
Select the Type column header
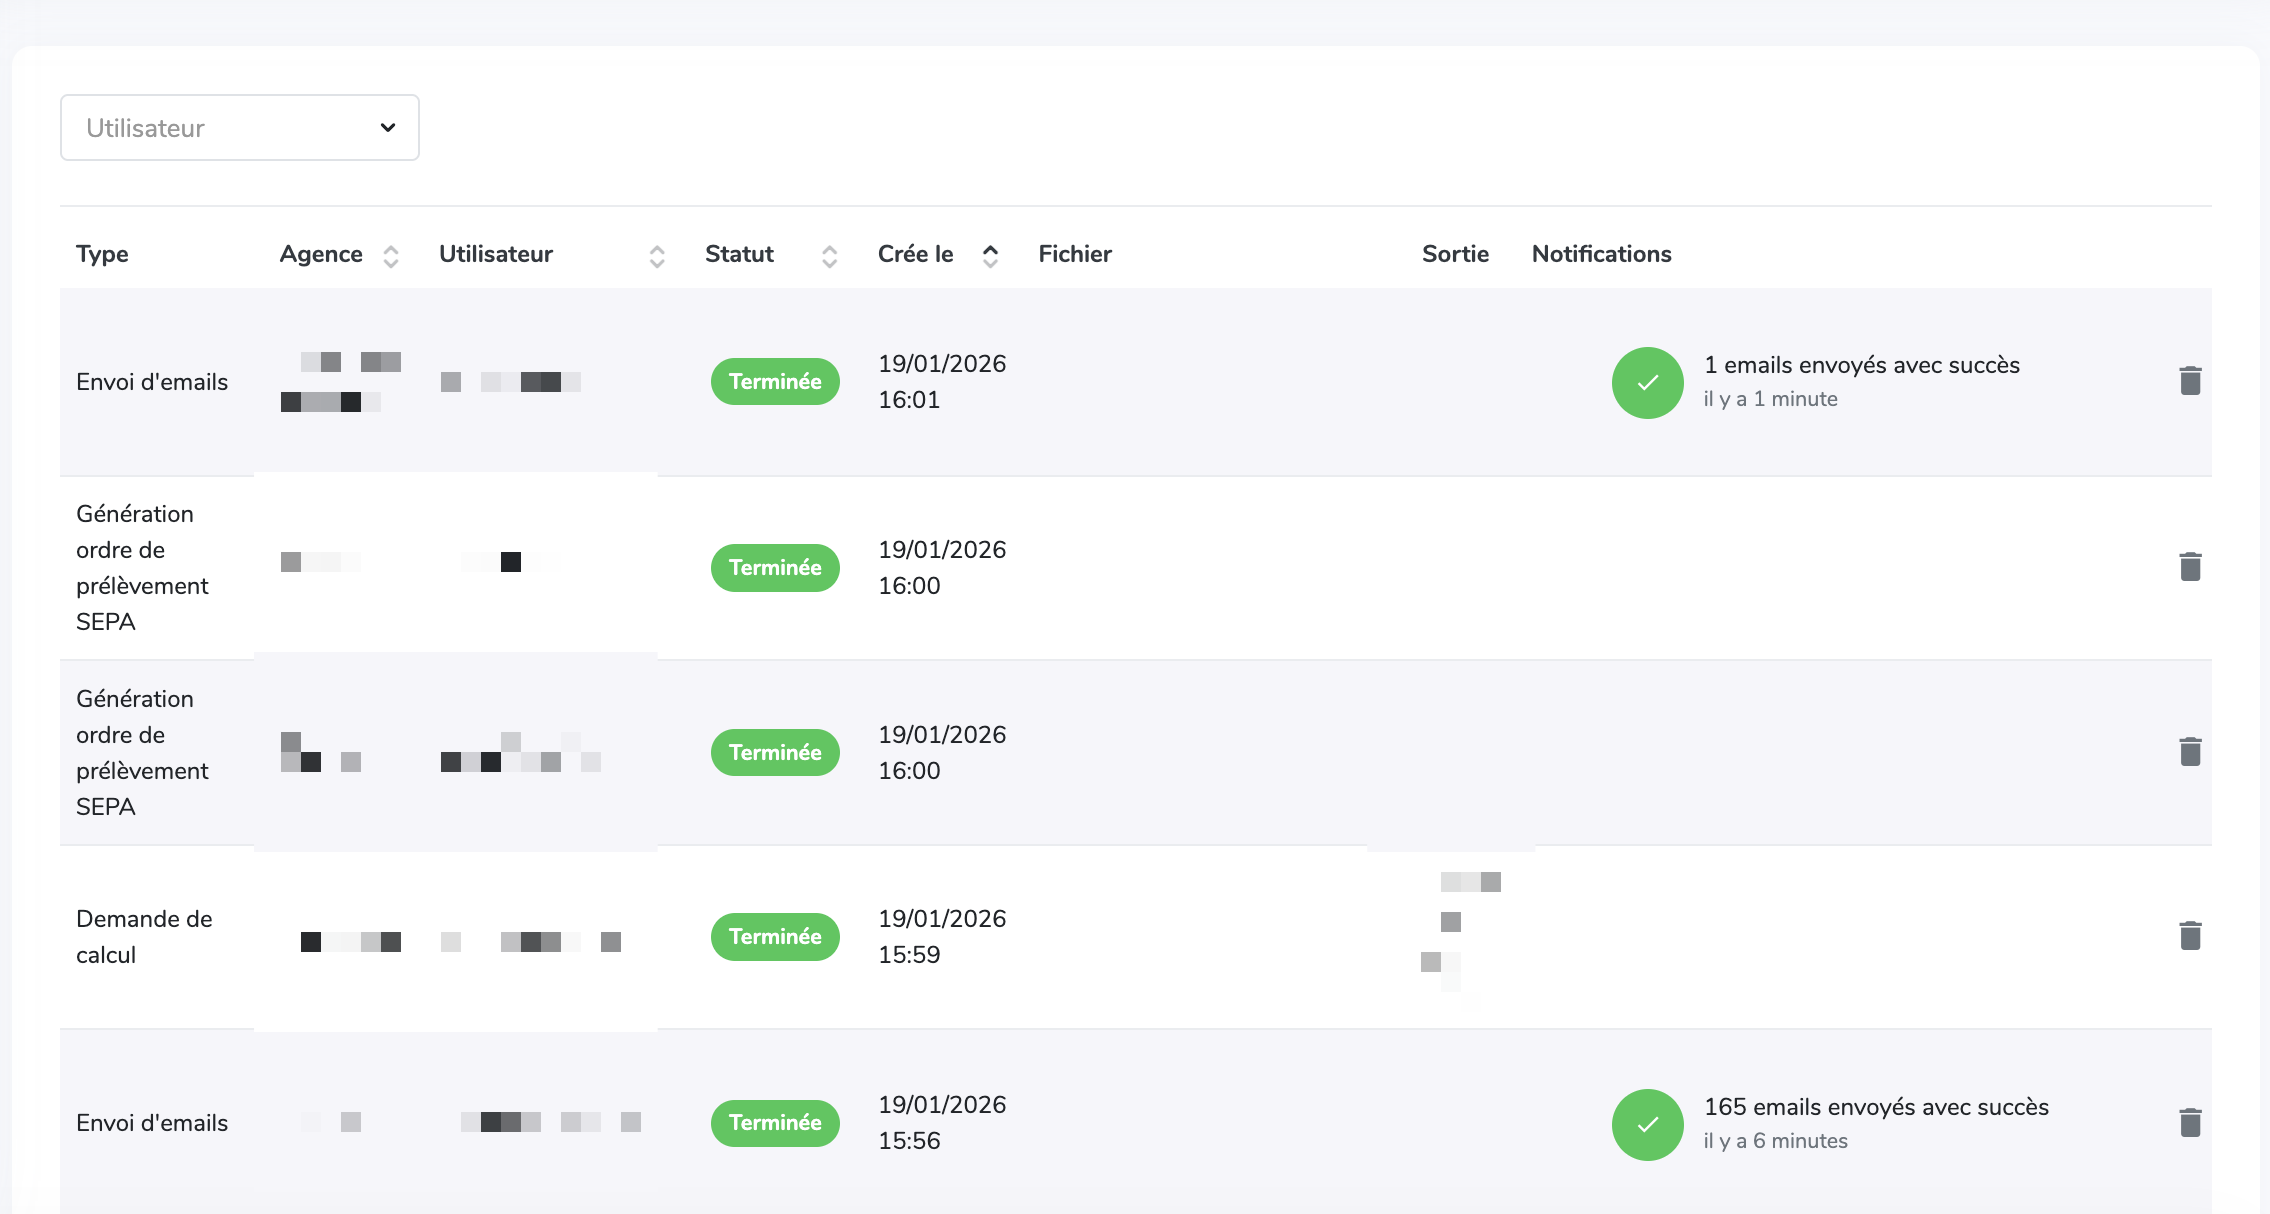101,254
